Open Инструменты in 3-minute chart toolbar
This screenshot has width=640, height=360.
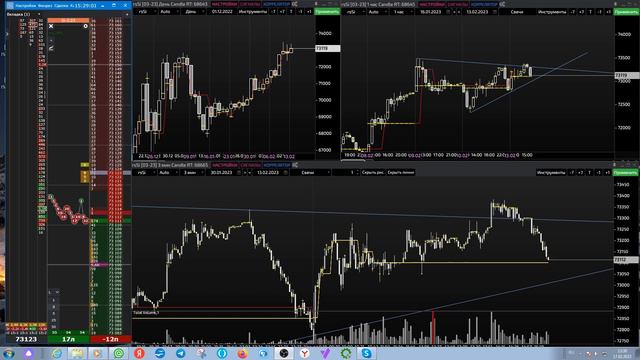point(551,173)
